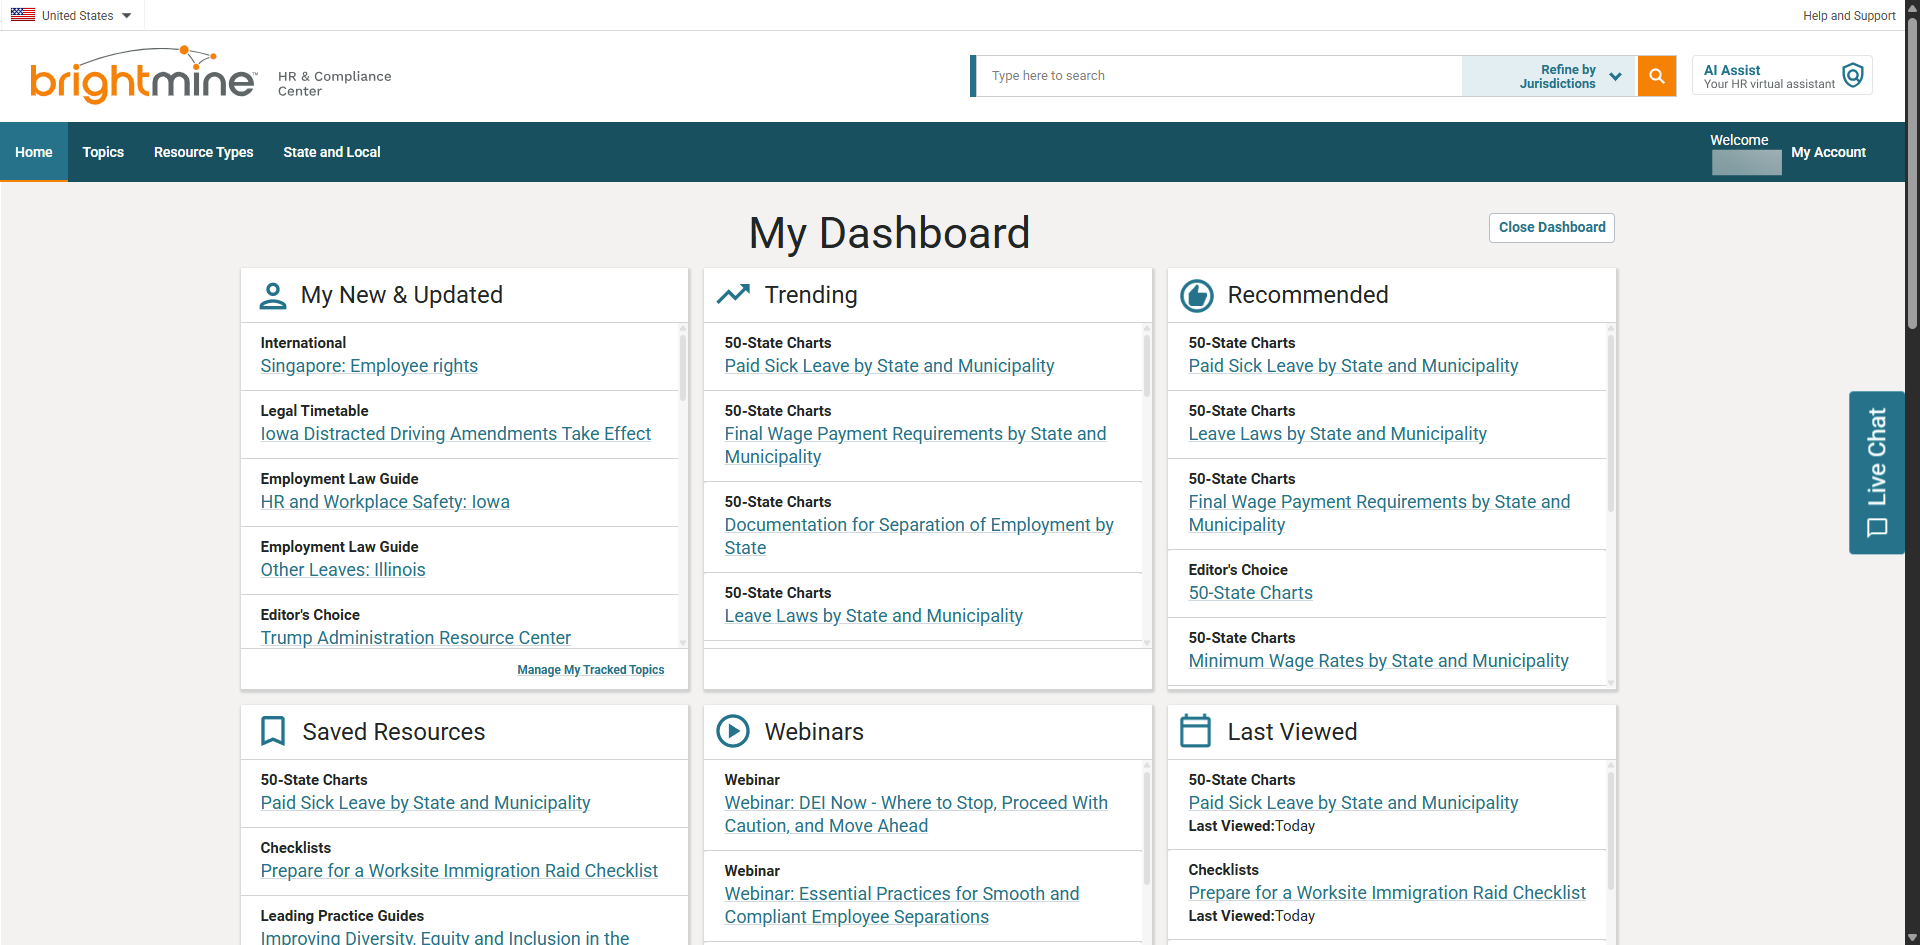1920x945 pixels.
Task: Click the Last Viewed calendar icon
Action: pyautogui.click(x=1196, y=731)
